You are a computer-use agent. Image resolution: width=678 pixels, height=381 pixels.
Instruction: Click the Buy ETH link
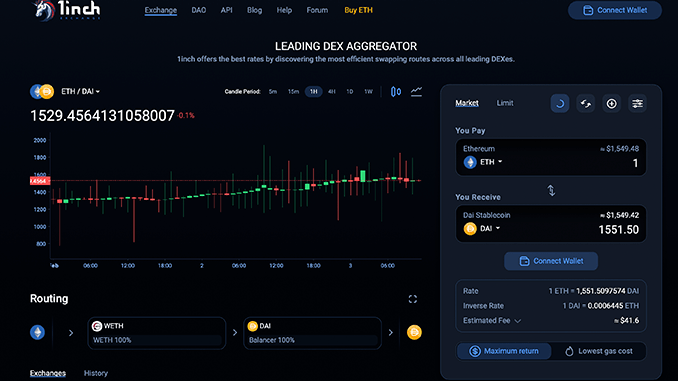pos(358,10)
